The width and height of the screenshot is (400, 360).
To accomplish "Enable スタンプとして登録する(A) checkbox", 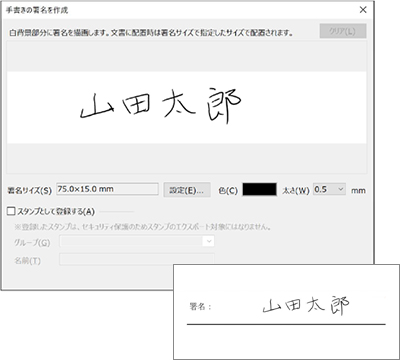I will pyautogui.click(x=12, y=211).
